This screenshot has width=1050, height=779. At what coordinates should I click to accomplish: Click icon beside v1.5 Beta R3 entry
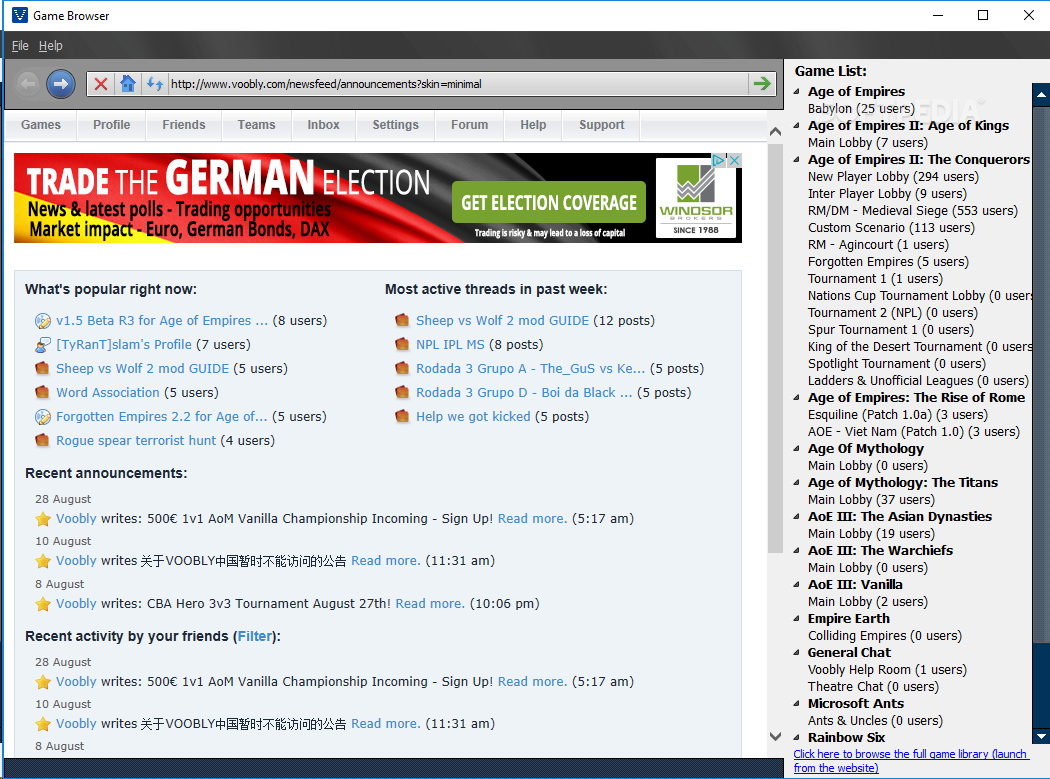coord(42,321)
